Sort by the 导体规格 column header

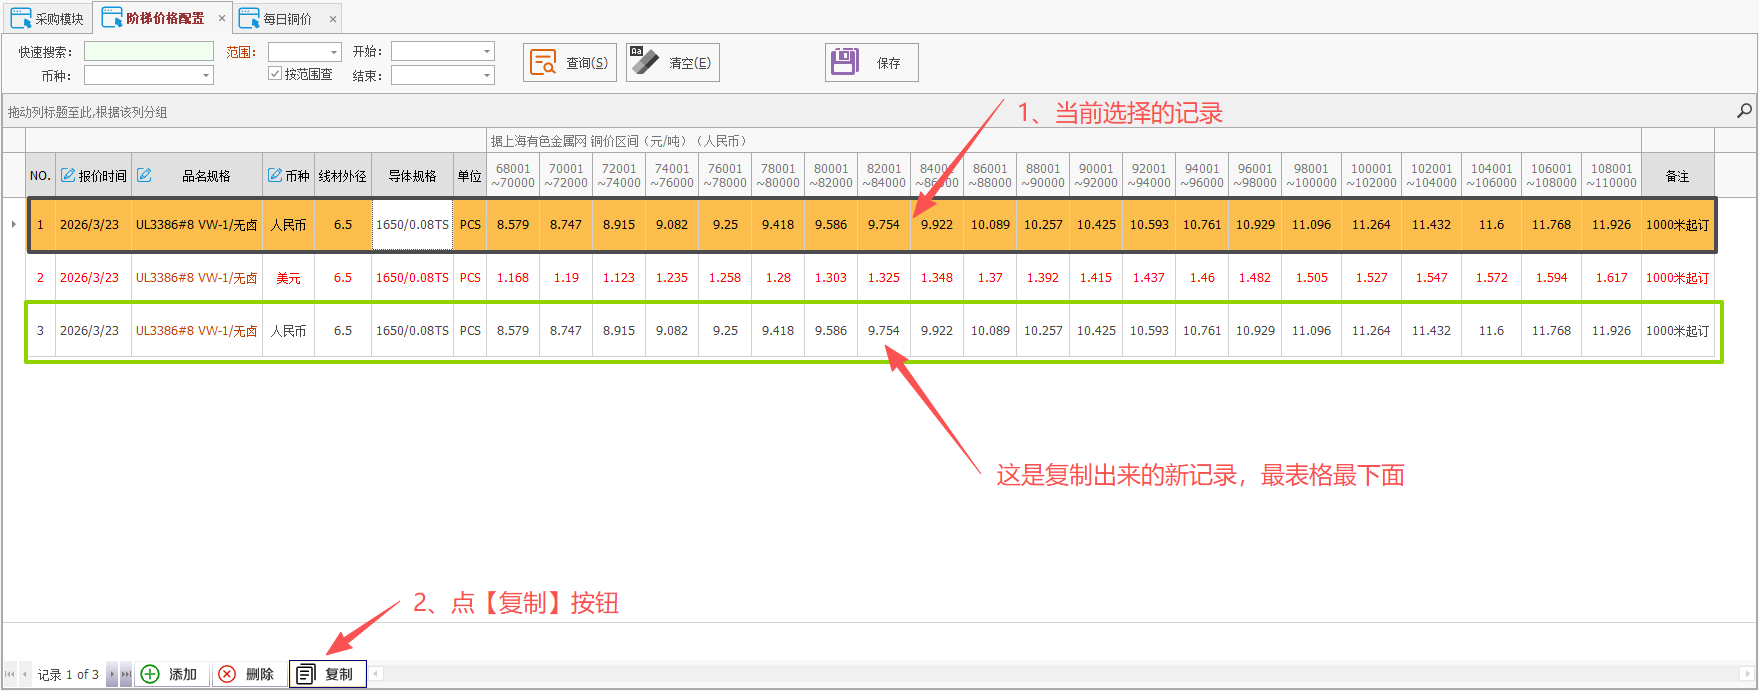pos(412,175)
